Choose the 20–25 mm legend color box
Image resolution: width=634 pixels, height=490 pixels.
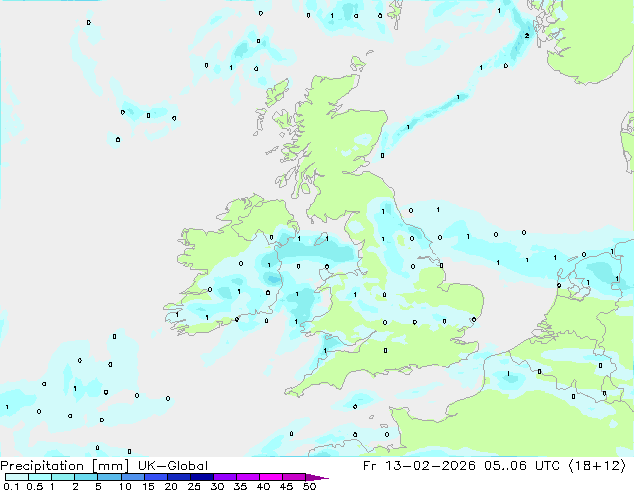(x=178, y=477)
